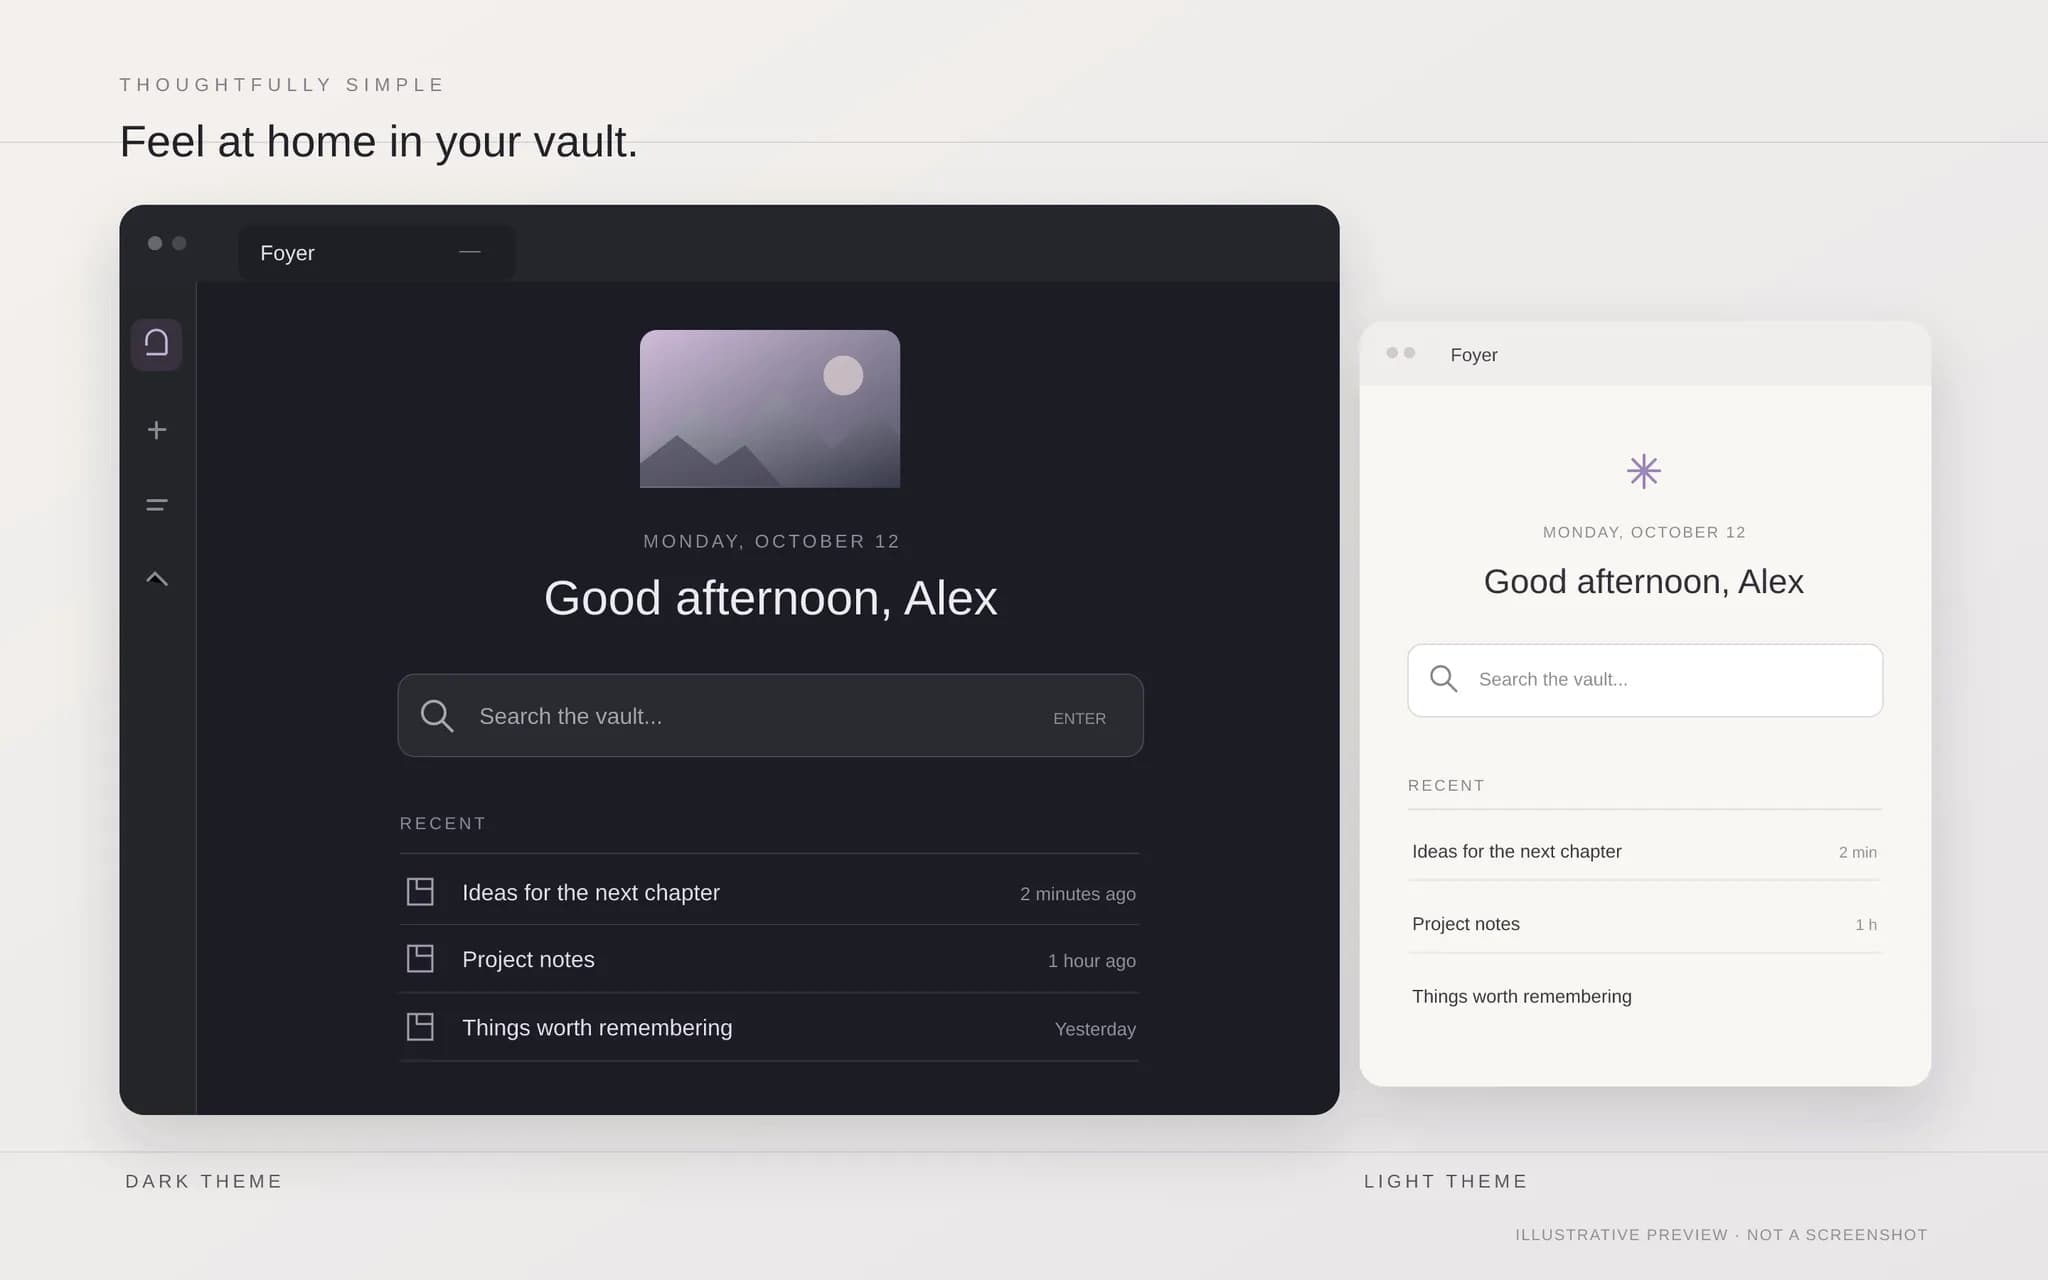Select the Foyer tab in dark window
Screen dimensions: 2048x1280
tap(376, 253)
